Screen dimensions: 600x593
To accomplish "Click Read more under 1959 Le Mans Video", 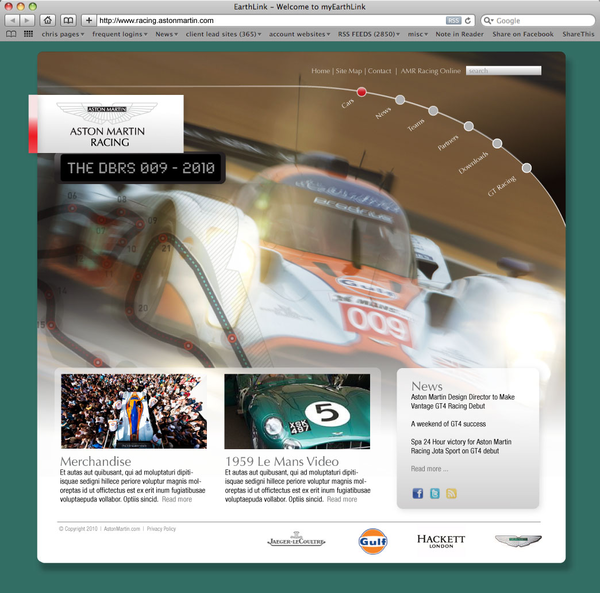I will pyautogui.click(x=342, y=499).
